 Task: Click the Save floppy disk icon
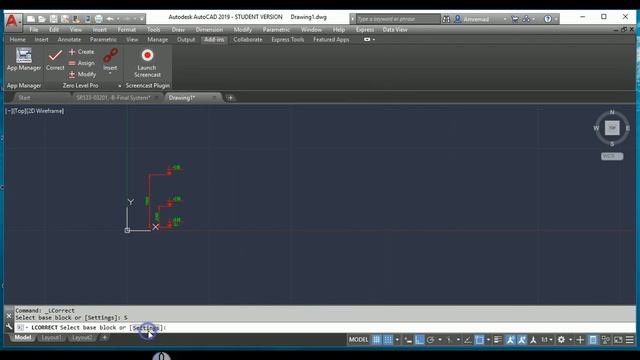point(53,19)
